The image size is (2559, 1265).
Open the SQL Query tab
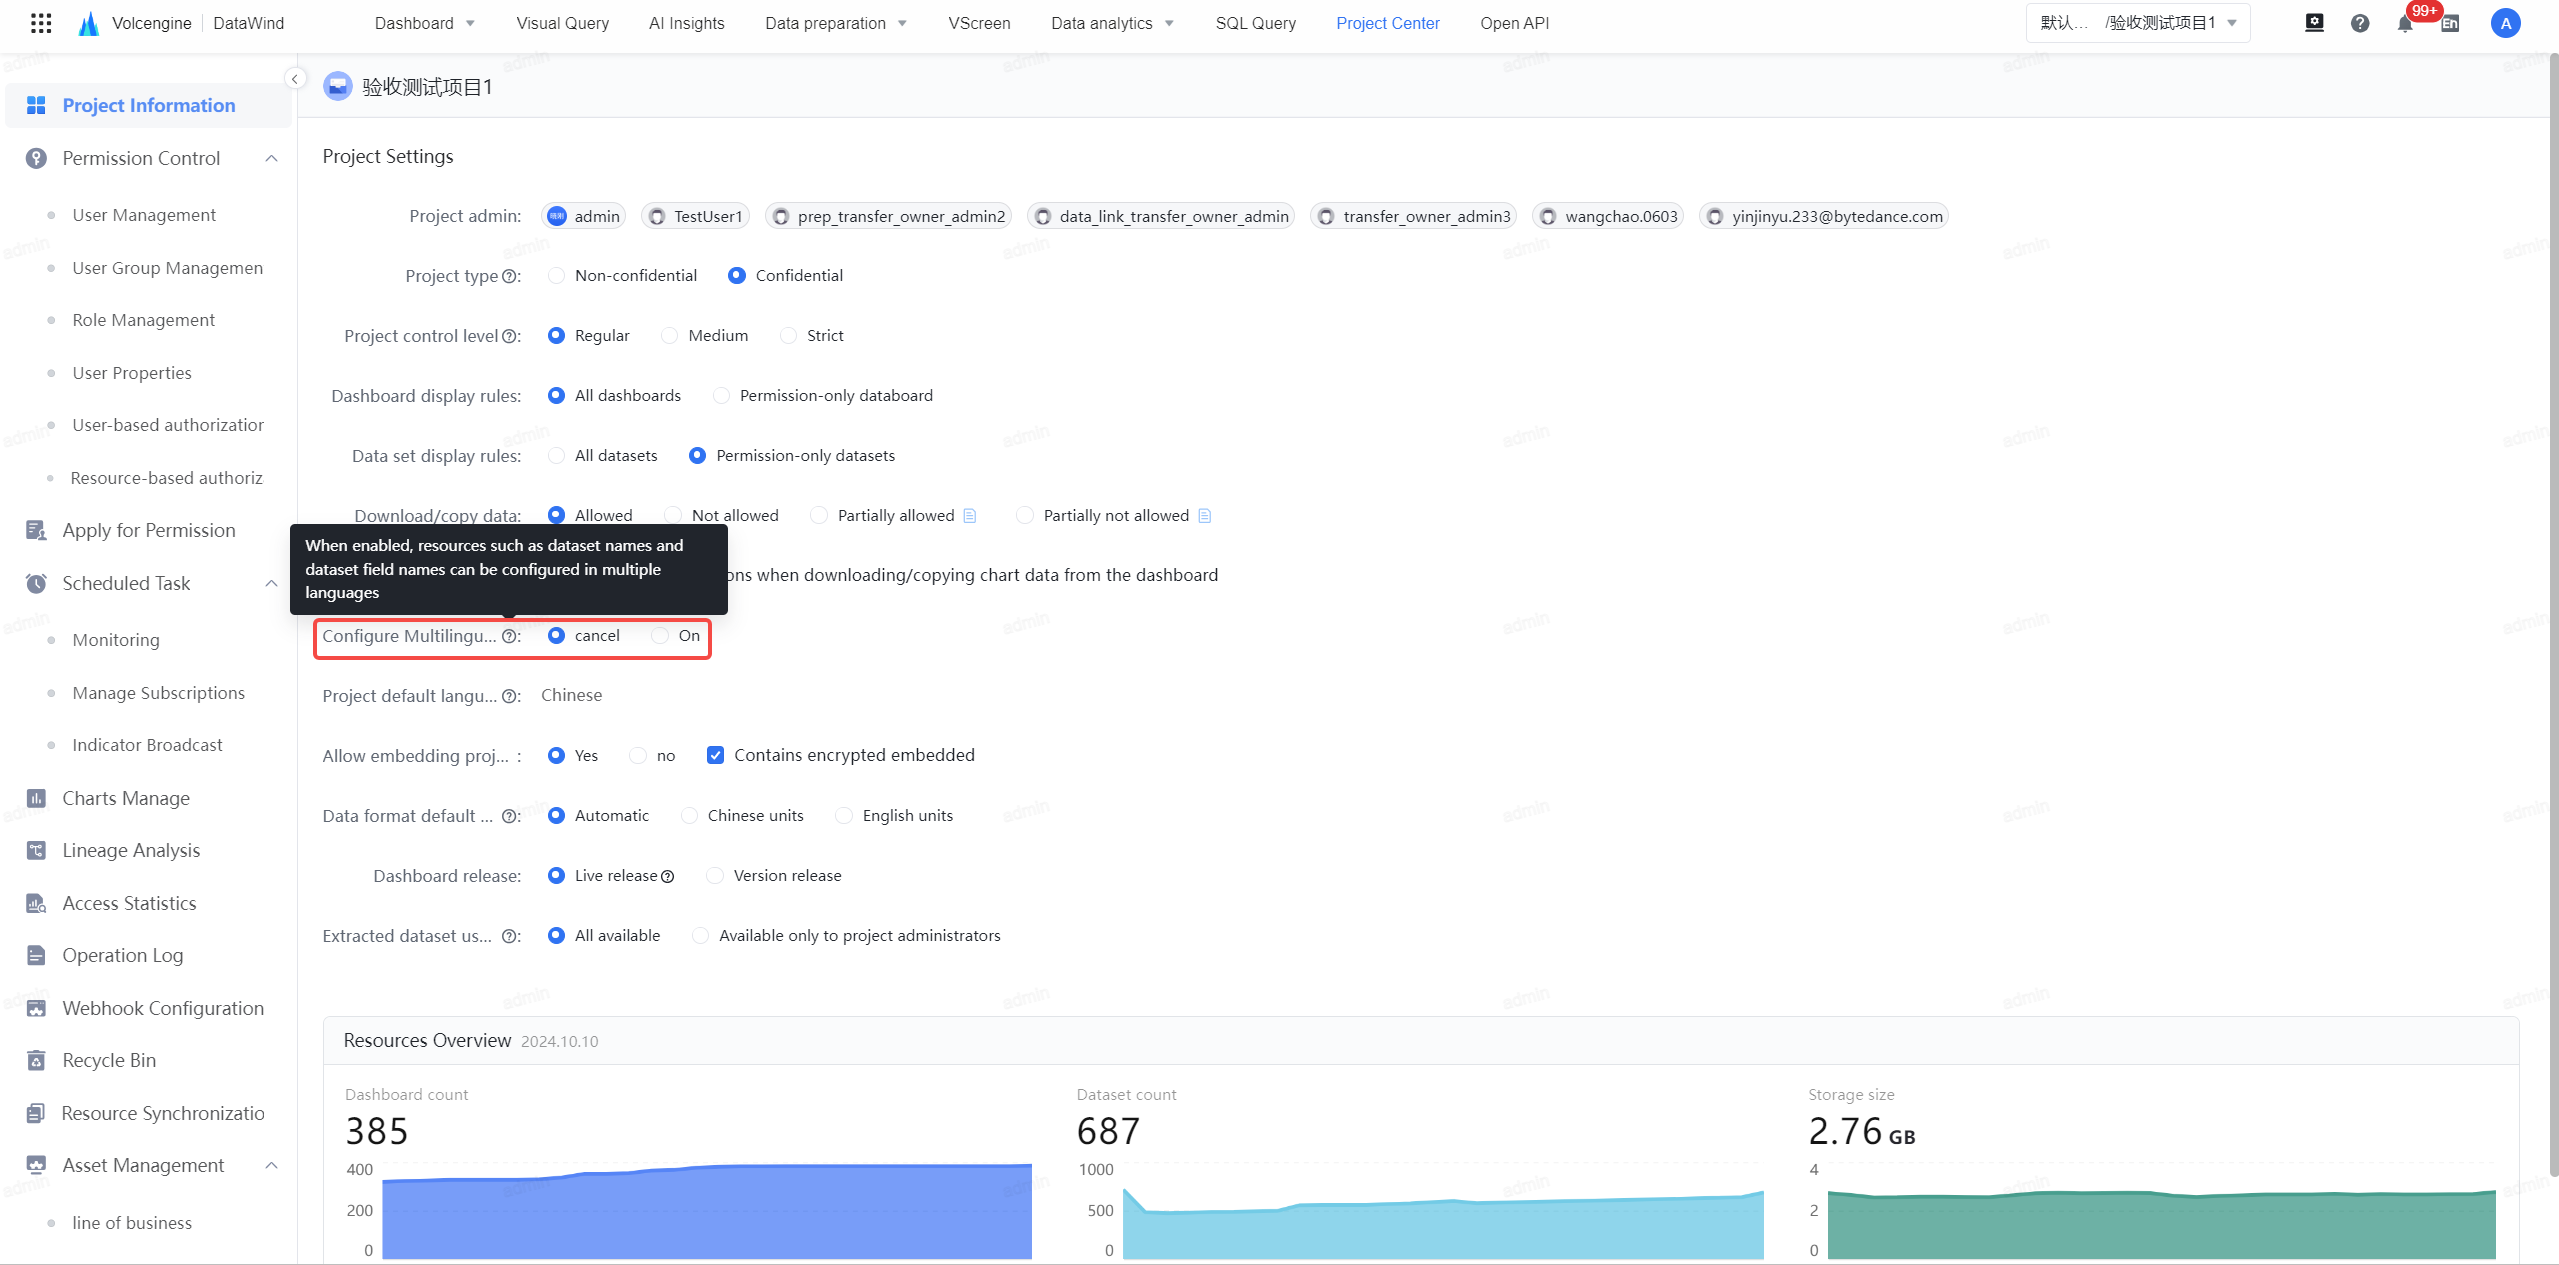click(1255, 23)
